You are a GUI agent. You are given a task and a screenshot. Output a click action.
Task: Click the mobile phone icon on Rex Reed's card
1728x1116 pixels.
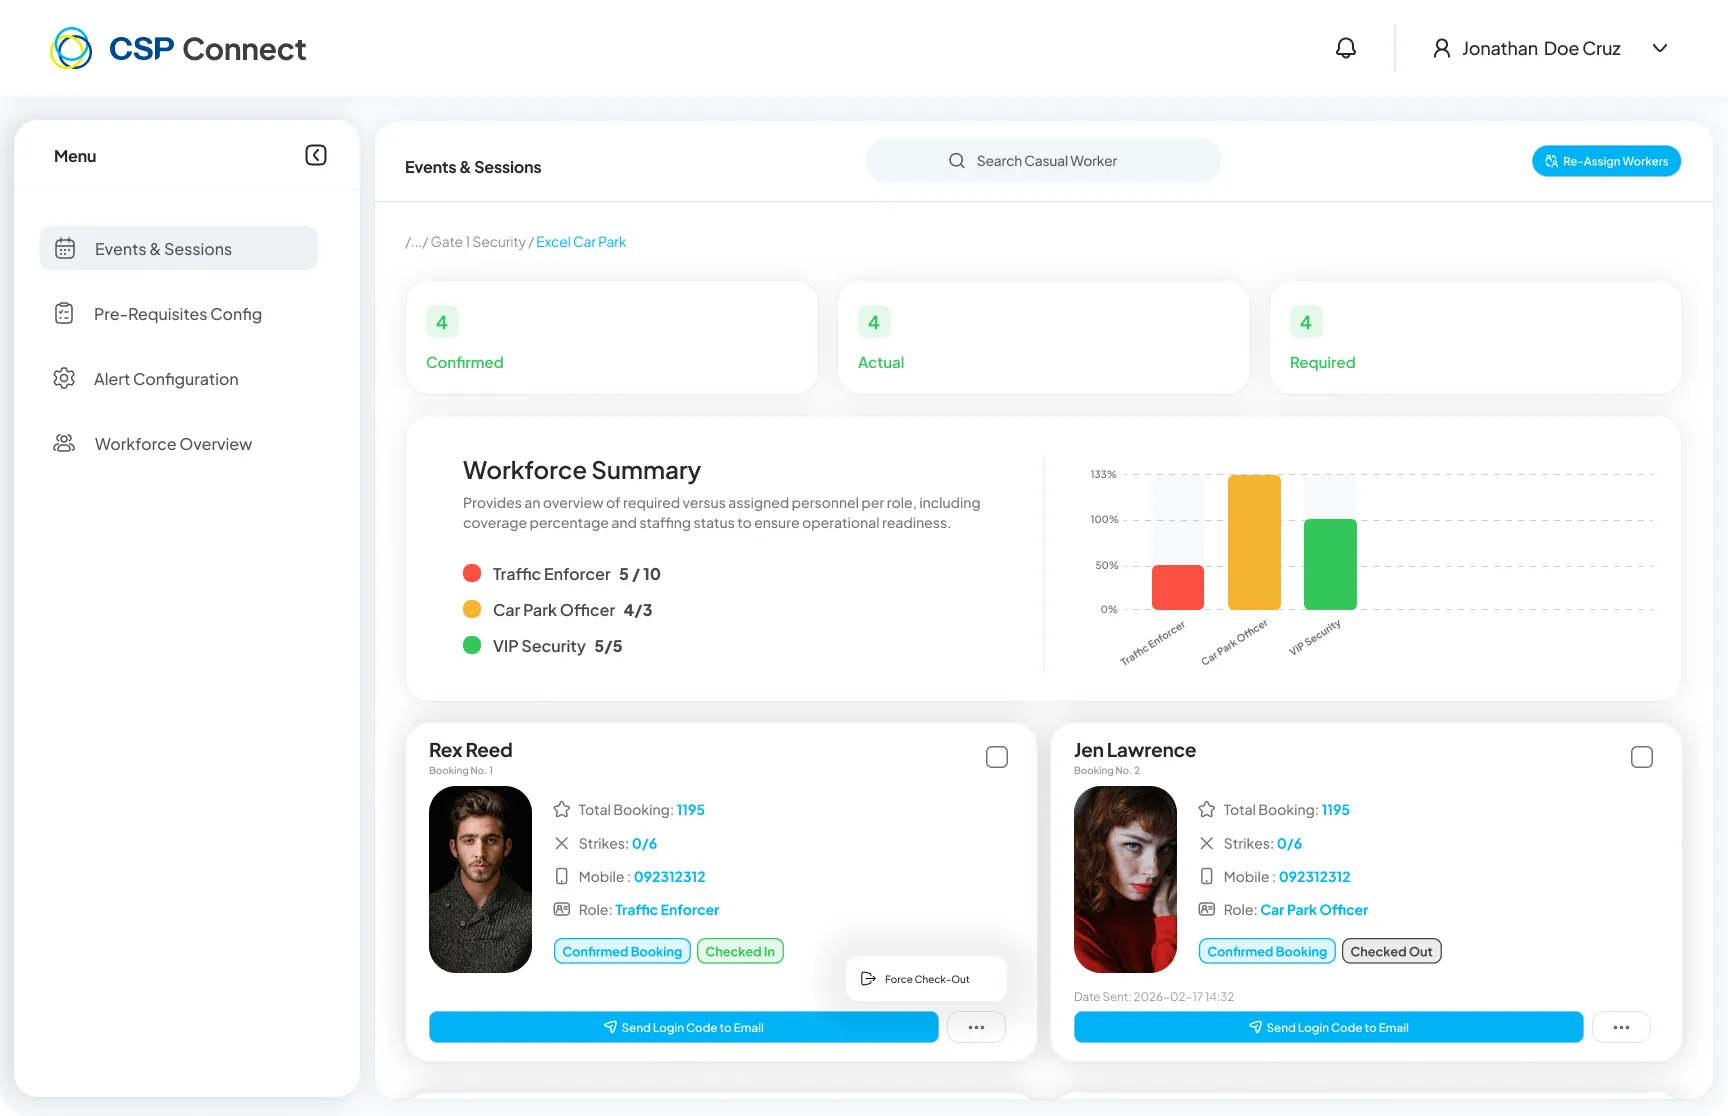click(x=562, y=876)
